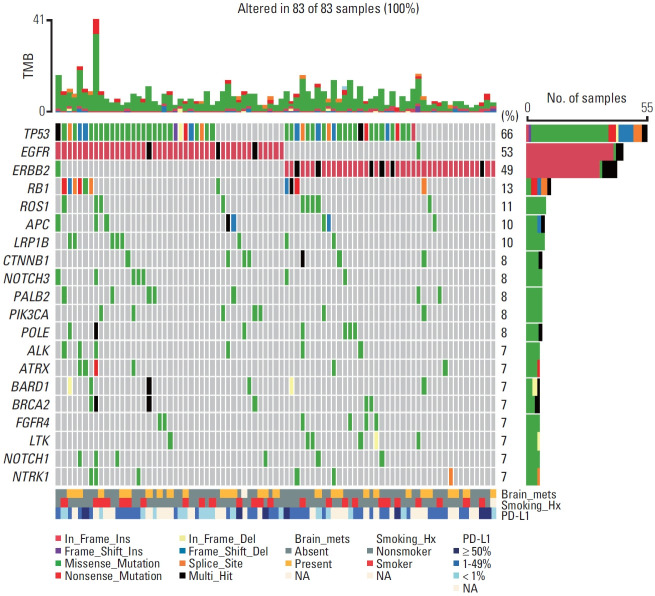Select the NTRK1 gene row label
This screenshot has width=655, height=596.
click(x=31, y=476)
